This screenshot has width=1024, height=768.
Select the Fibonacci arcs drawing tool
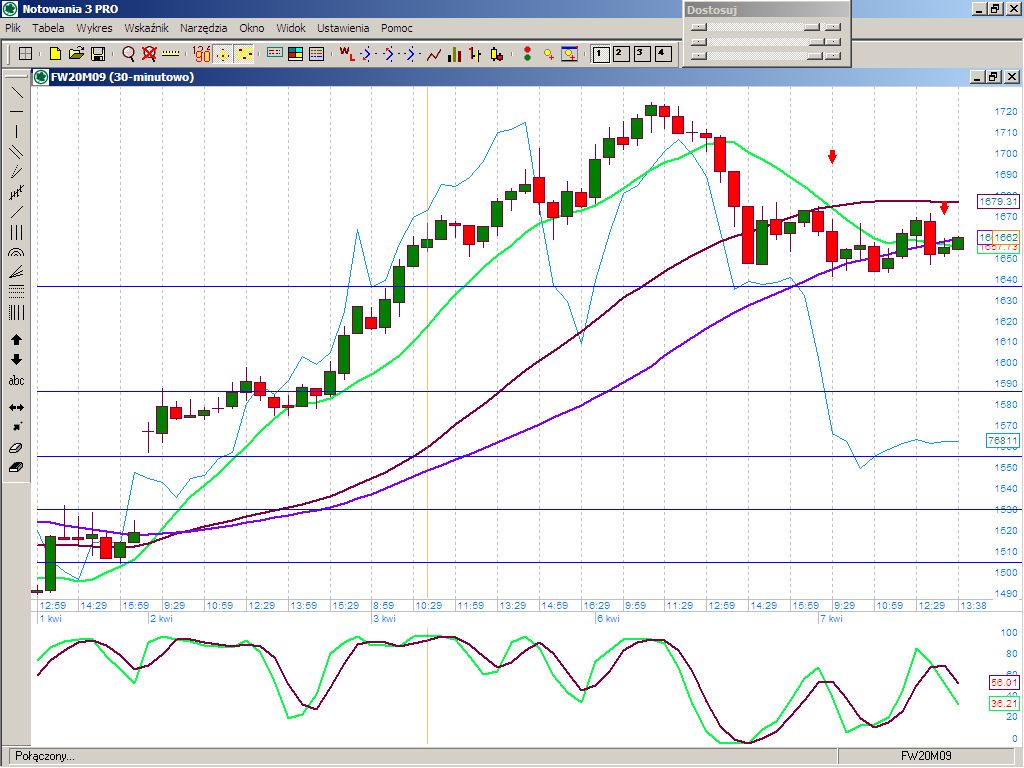coord(16,253)
